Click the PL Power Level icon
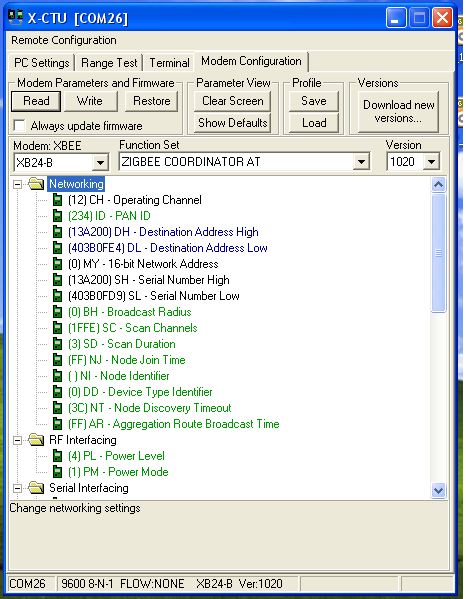The image size is (466, 599). [x=57, y=456]
